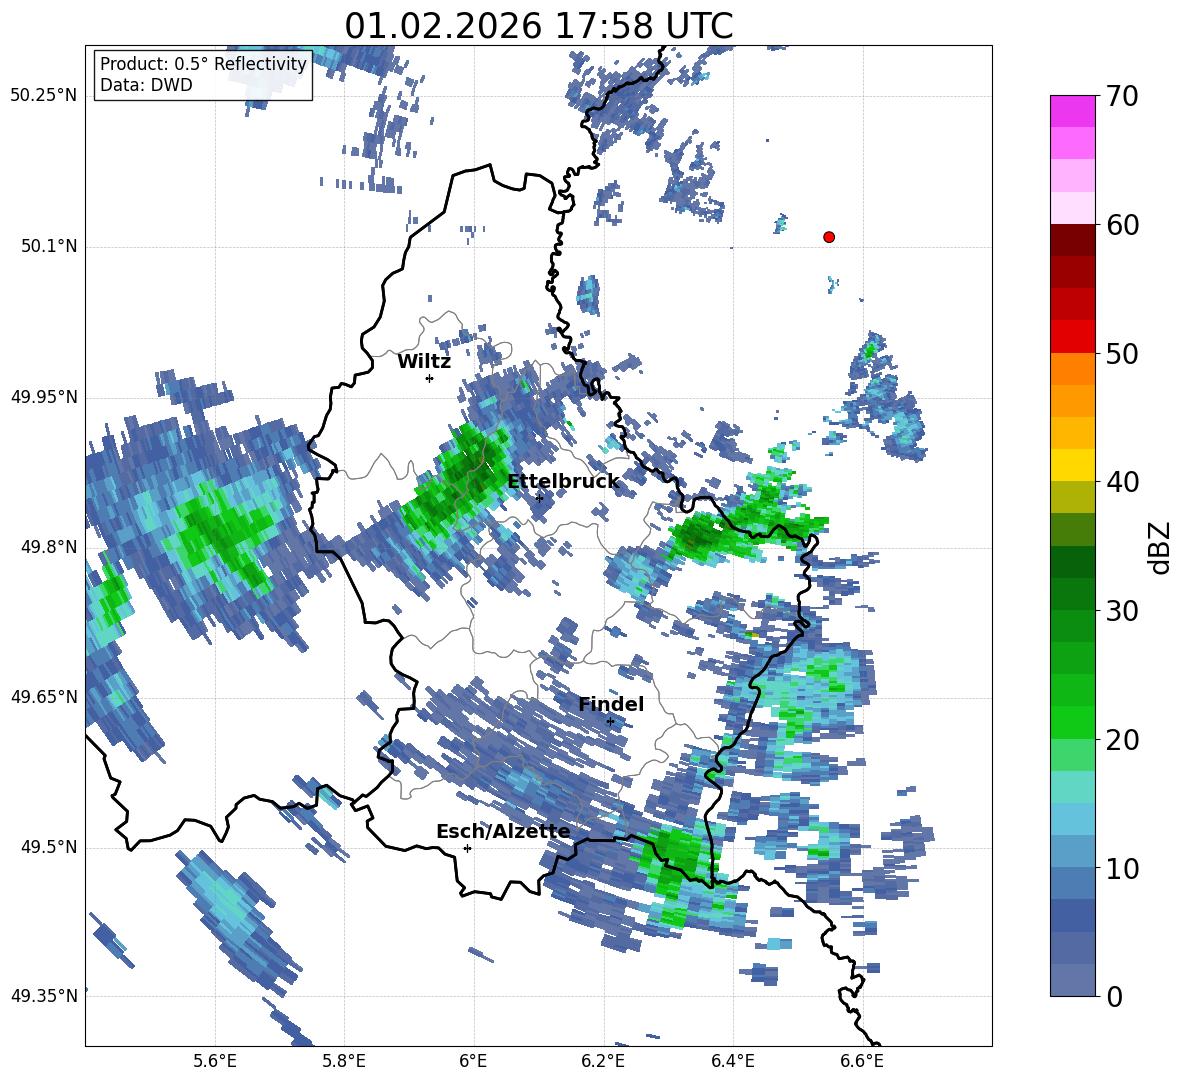Click the 6.2°E longitude label
Viewport: 1184px width, 1081px height.
[x=603, y=1061]
